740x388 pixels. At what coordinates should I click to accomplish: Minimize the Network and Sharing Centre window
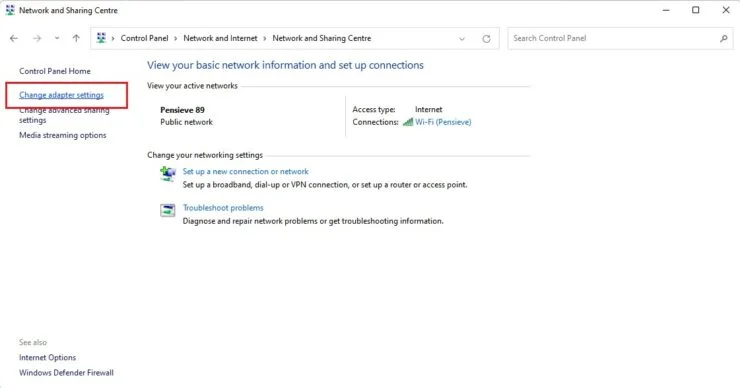[x=666, y=10]
